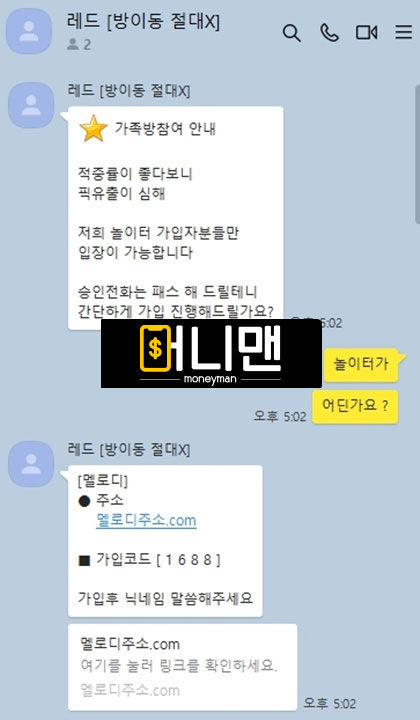Open chat search with magnifier icon

tap(291, 33)
